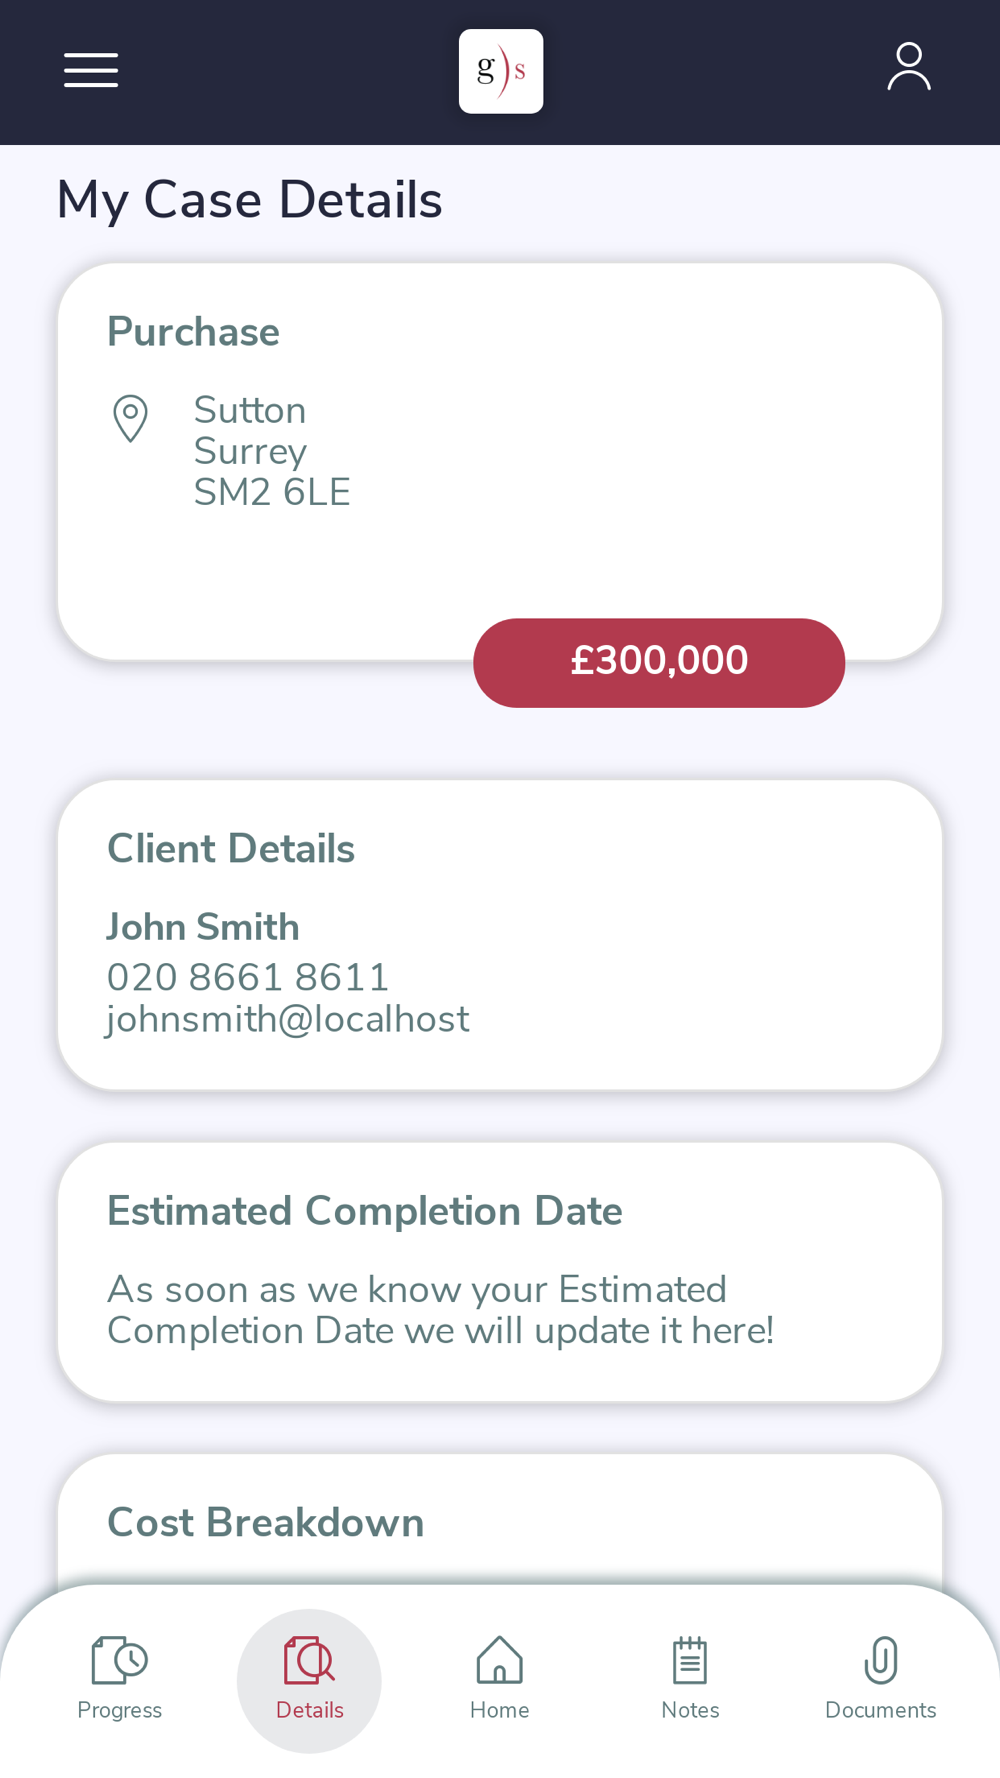Tap the Notes notepad icon
This screenshot has height=1778, width=1000.
click(x=690, y=1660)
